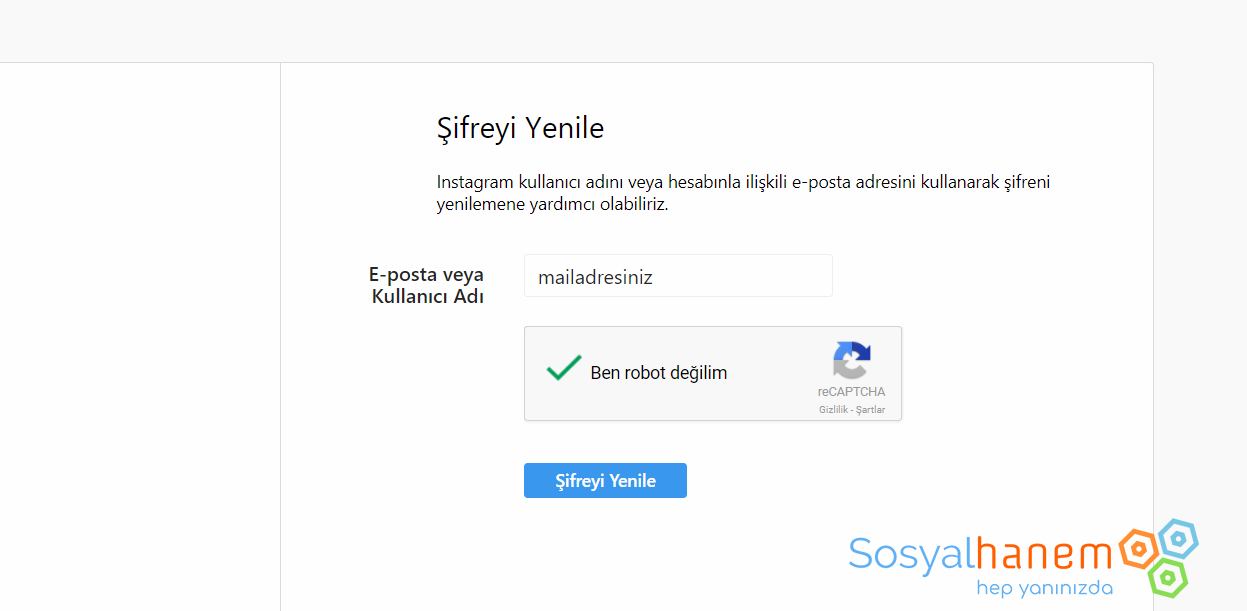The image size is (1247, 611).
Task: Click the Instagram password reset description paragraph
Action: [x=743, y=194]
